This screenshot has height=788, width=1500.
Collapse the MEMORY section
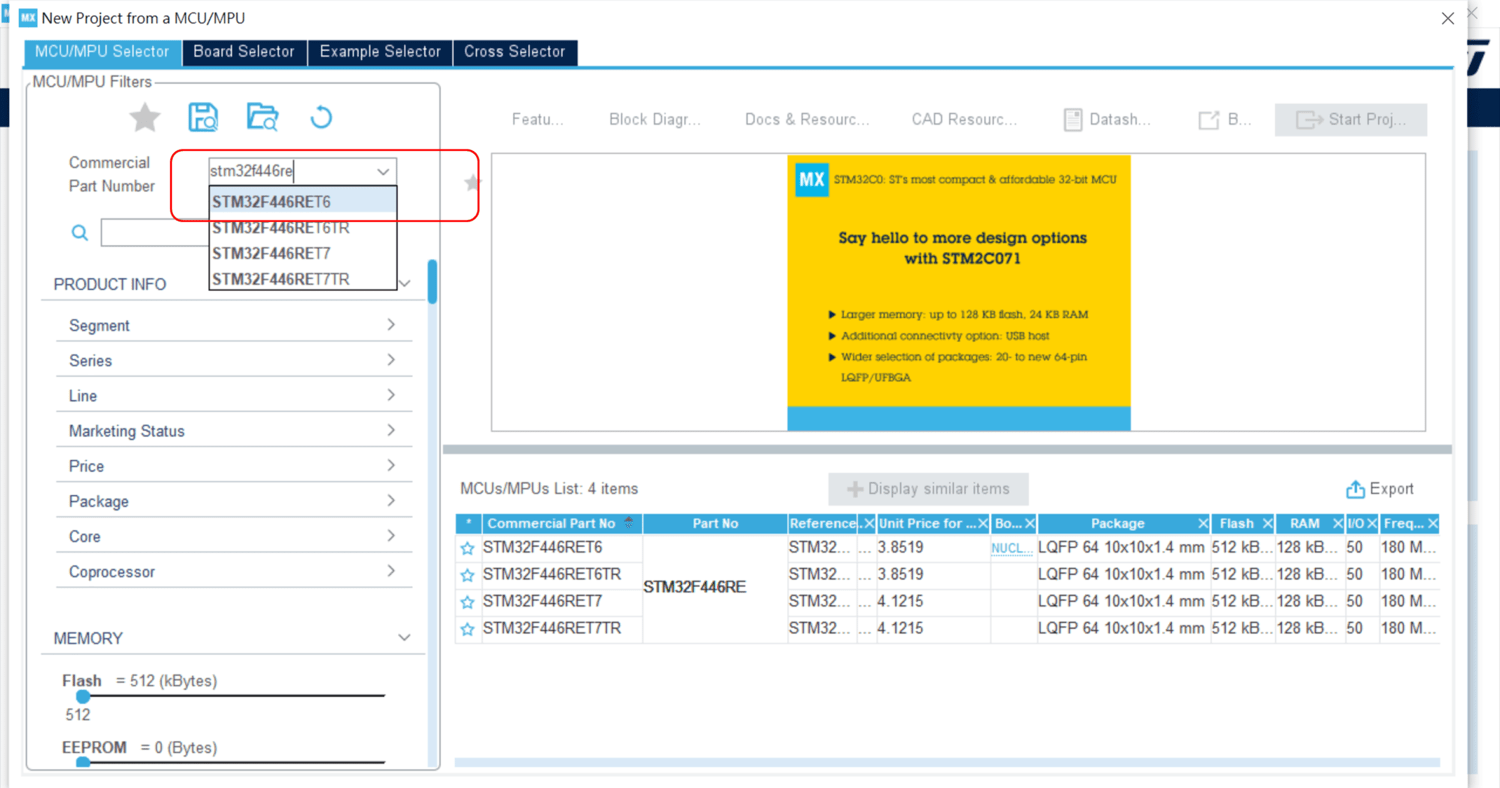click(x=404, y=638)
